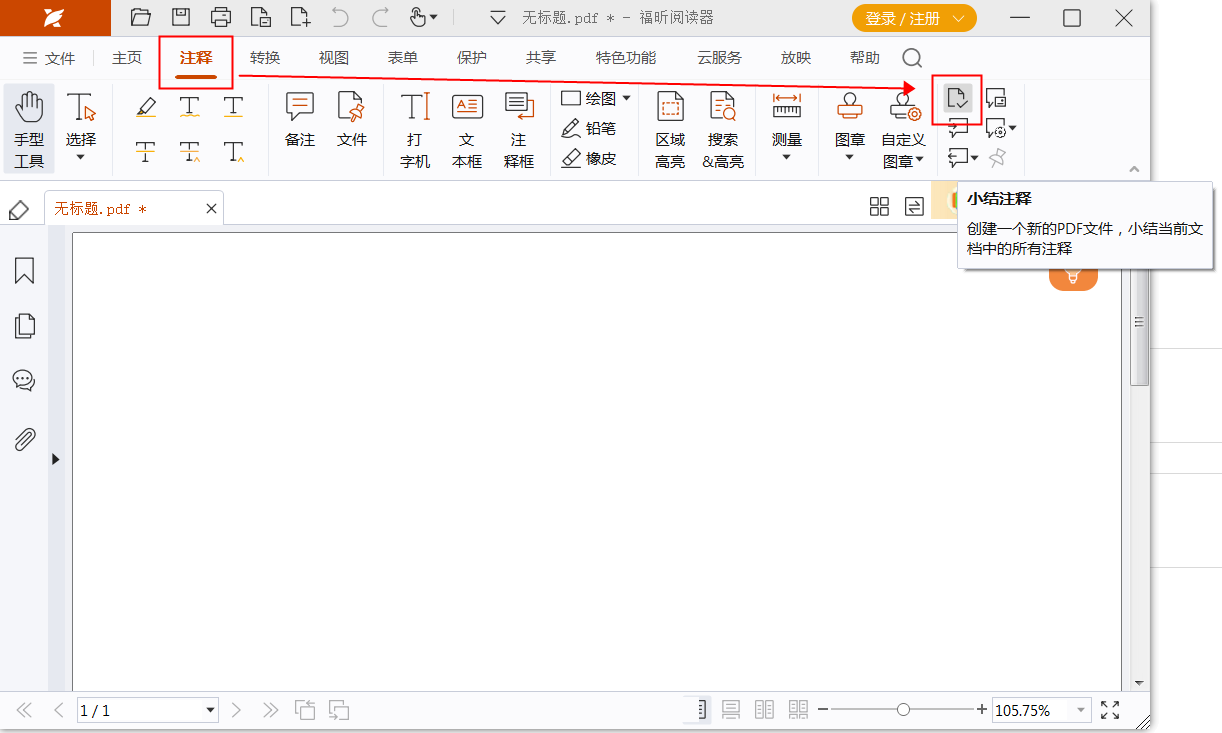
Task: Open the zoom percentage dropdown
Action: coord(1080,710)
